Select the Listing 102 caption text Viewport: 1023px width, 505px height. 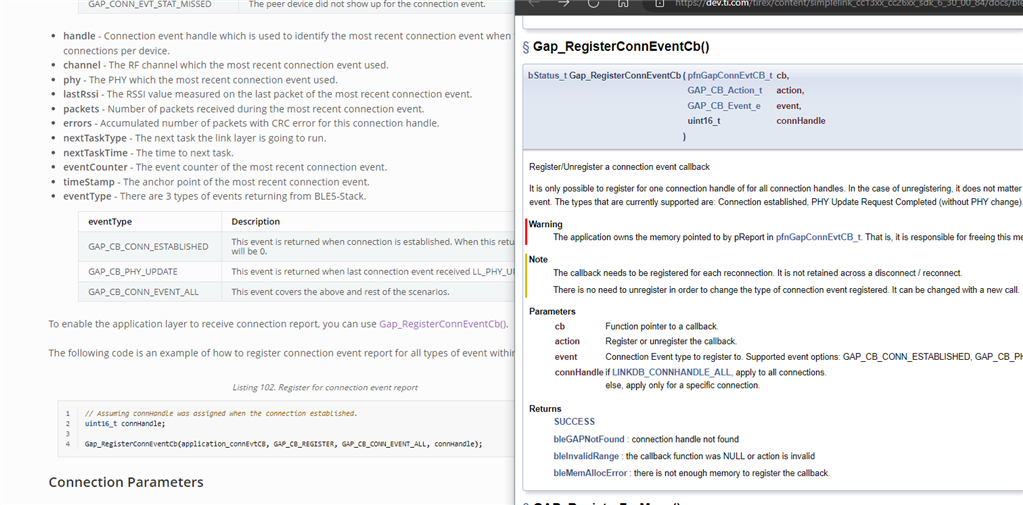click(x=325, y=388)
